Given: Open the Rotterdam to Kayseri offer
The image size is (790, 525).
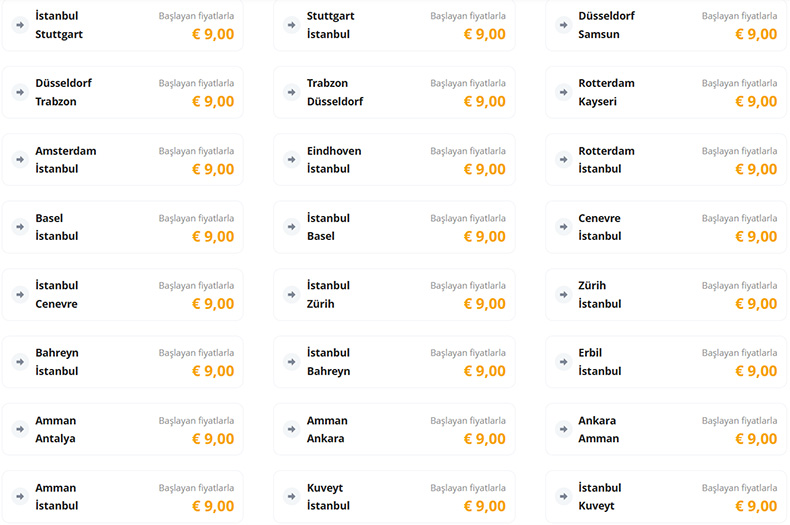Looking at the screenshot, I should coord(665,92).
